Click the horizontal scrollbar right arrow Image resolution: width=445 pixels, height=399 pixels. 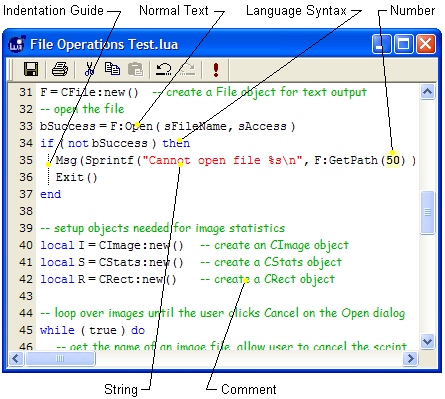coord(410,359)
